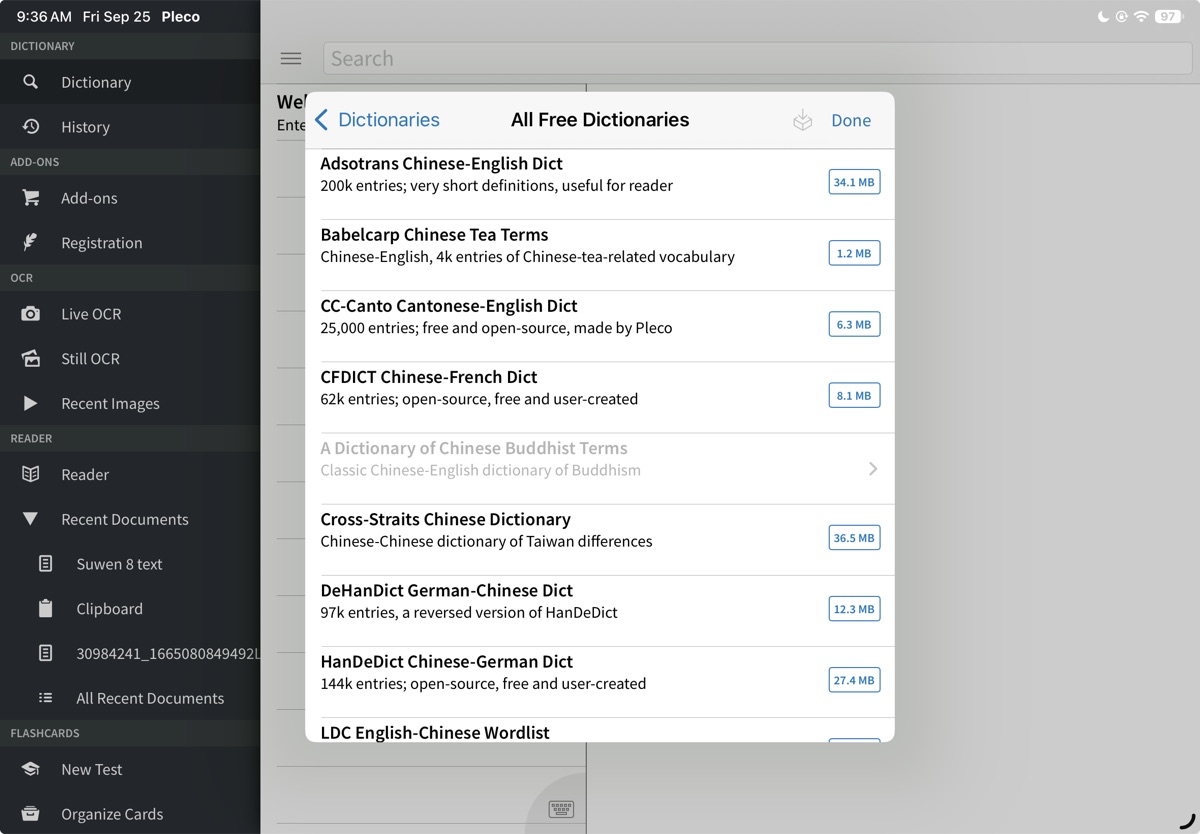Click the Add-ons shopping cart icon
Viewport: 1200px width, 834px height.
(31, 198)
